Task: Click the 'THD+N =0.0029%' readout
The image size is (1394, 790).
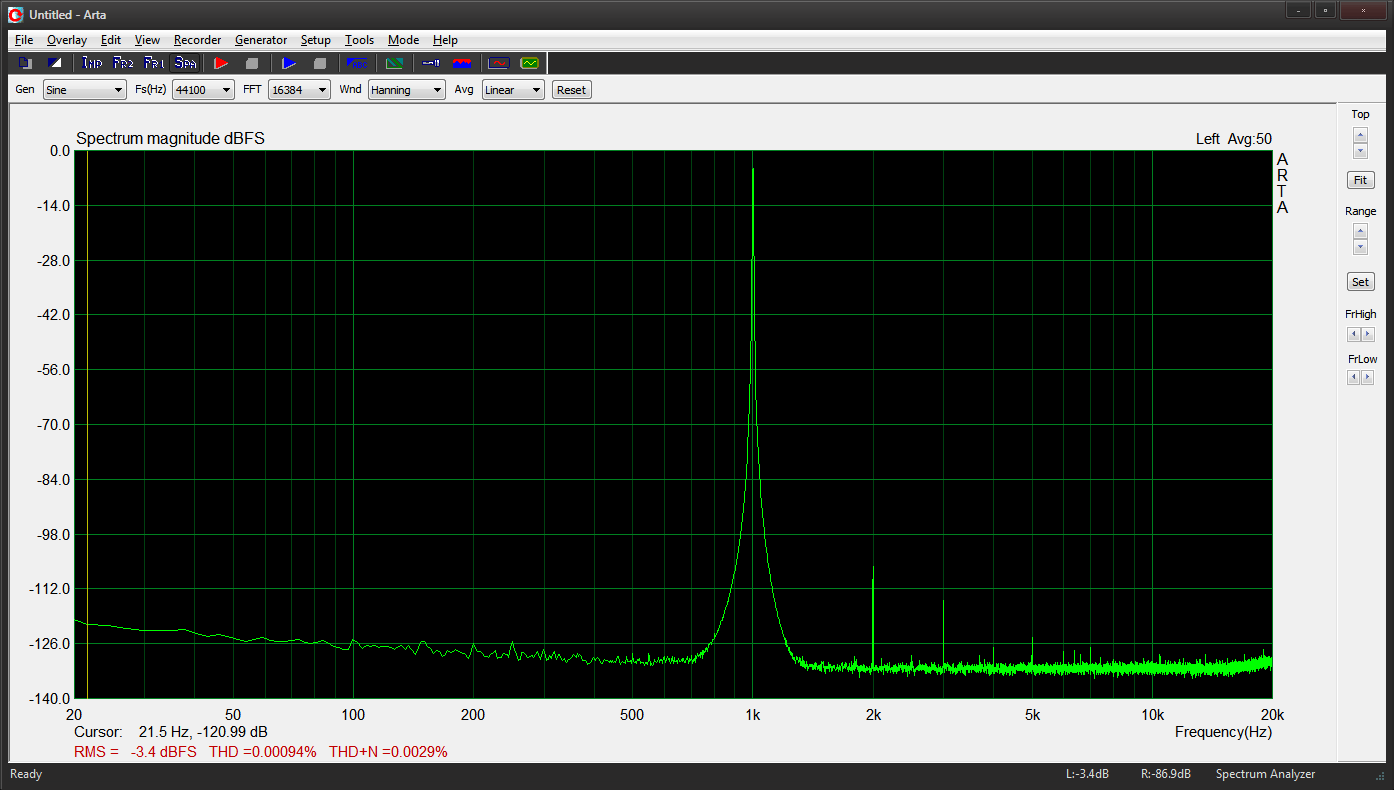Action: 388,752
